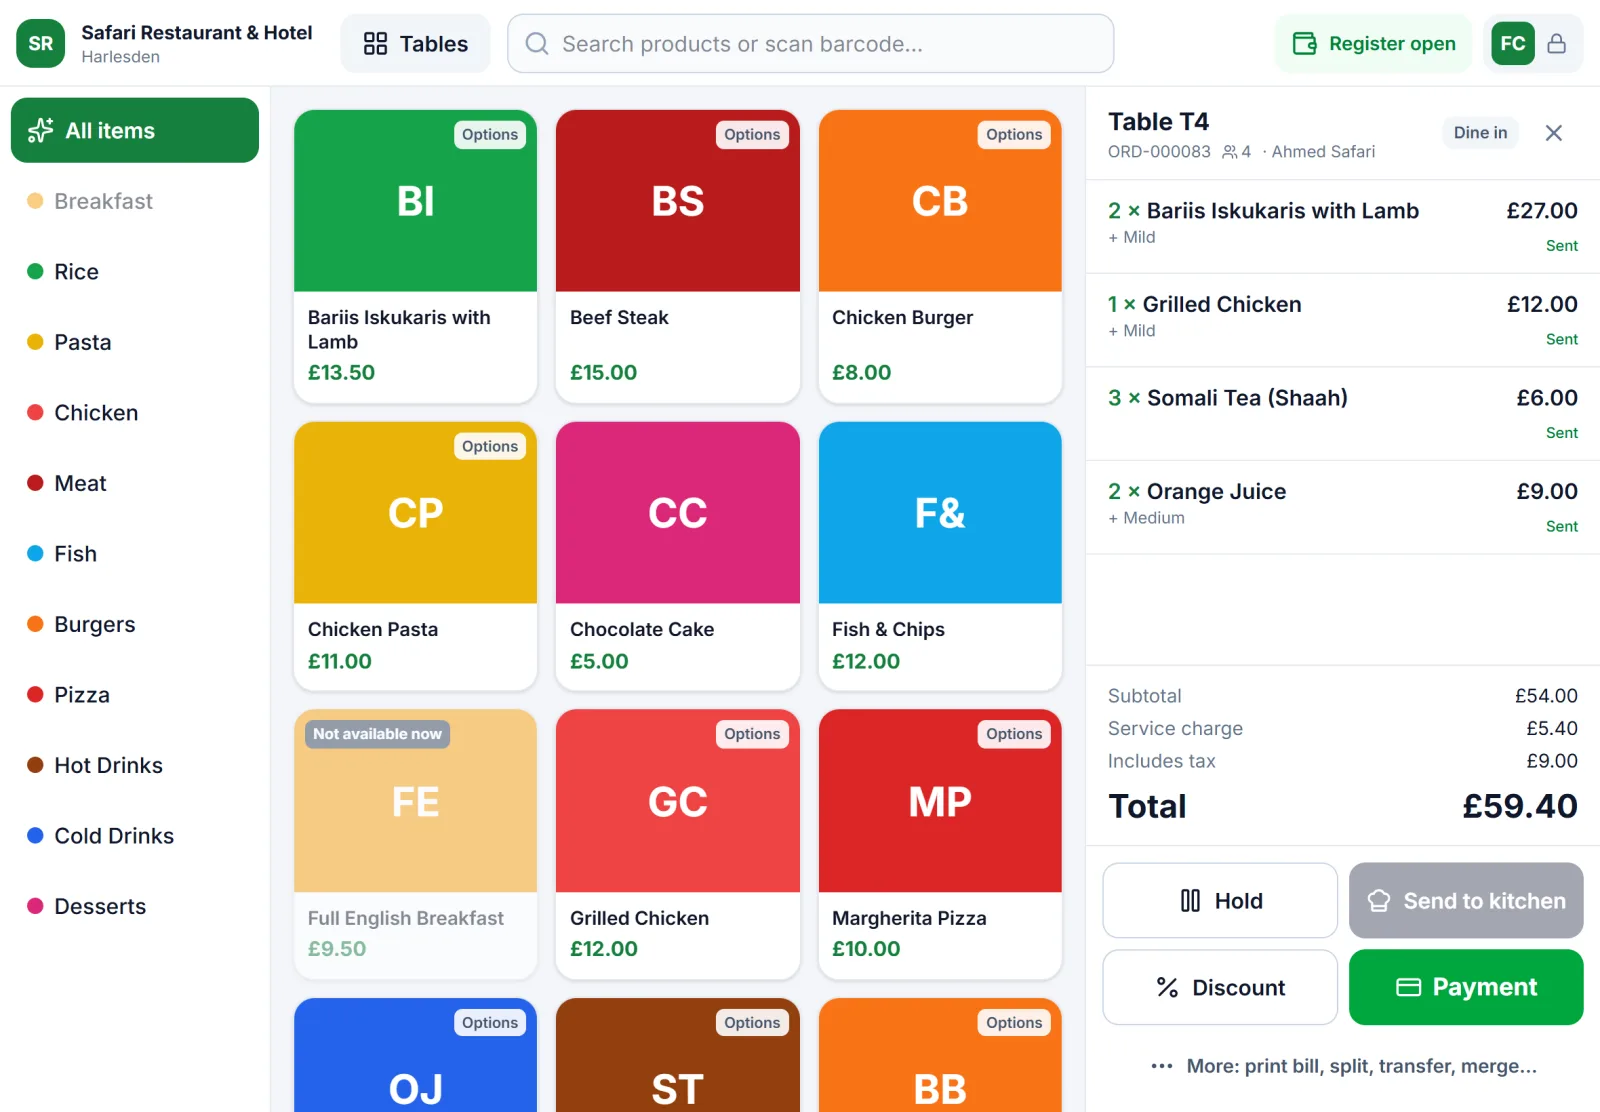Viewport: 1600px width, 1112px height.
Task: Add Bariis Iskukaris with Lamb product card
Action: point(416,256)
